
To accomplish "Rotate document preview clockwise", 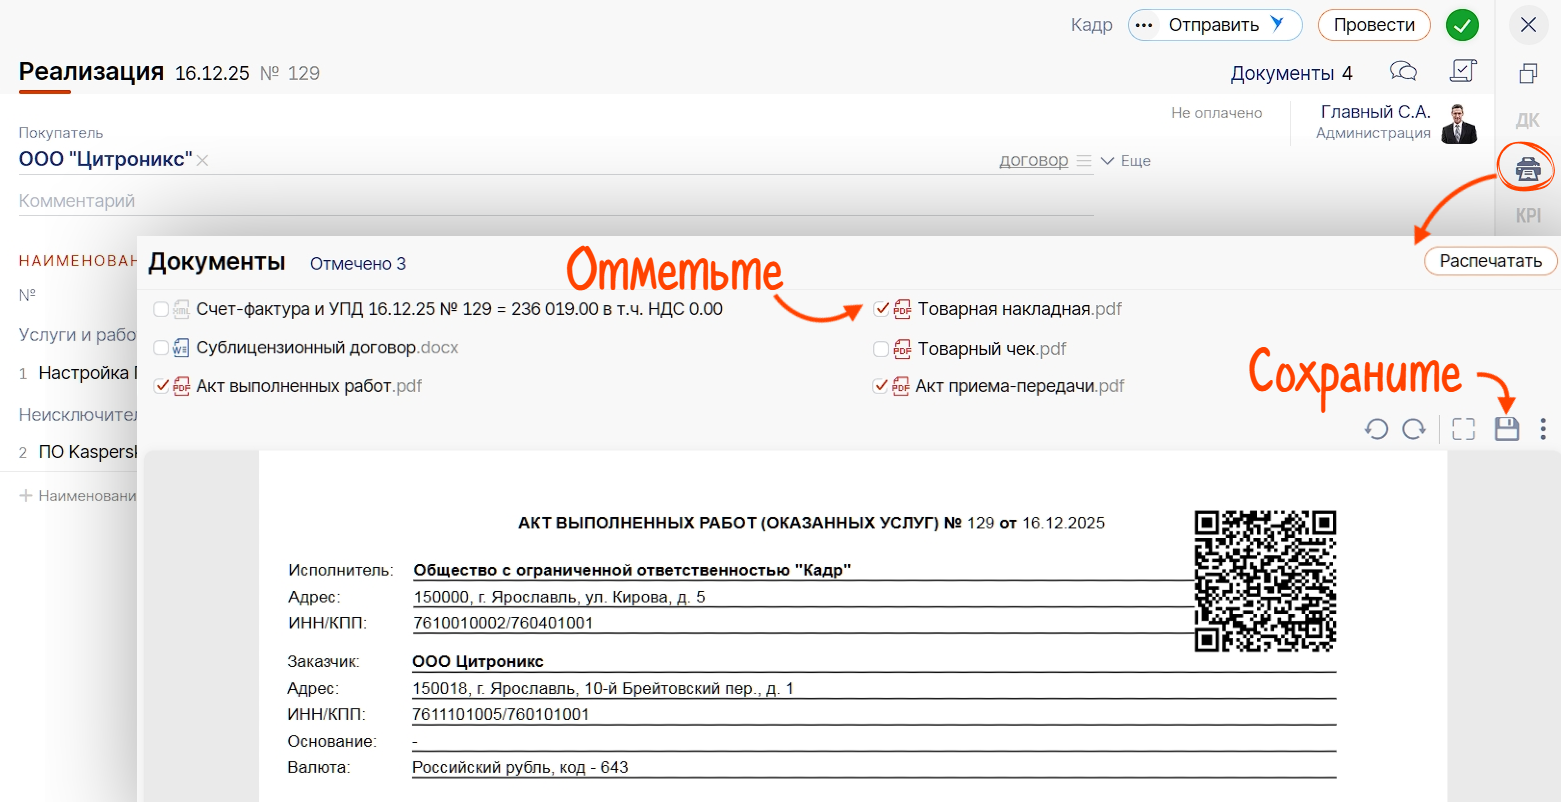I will click(x=1414, y=429).
